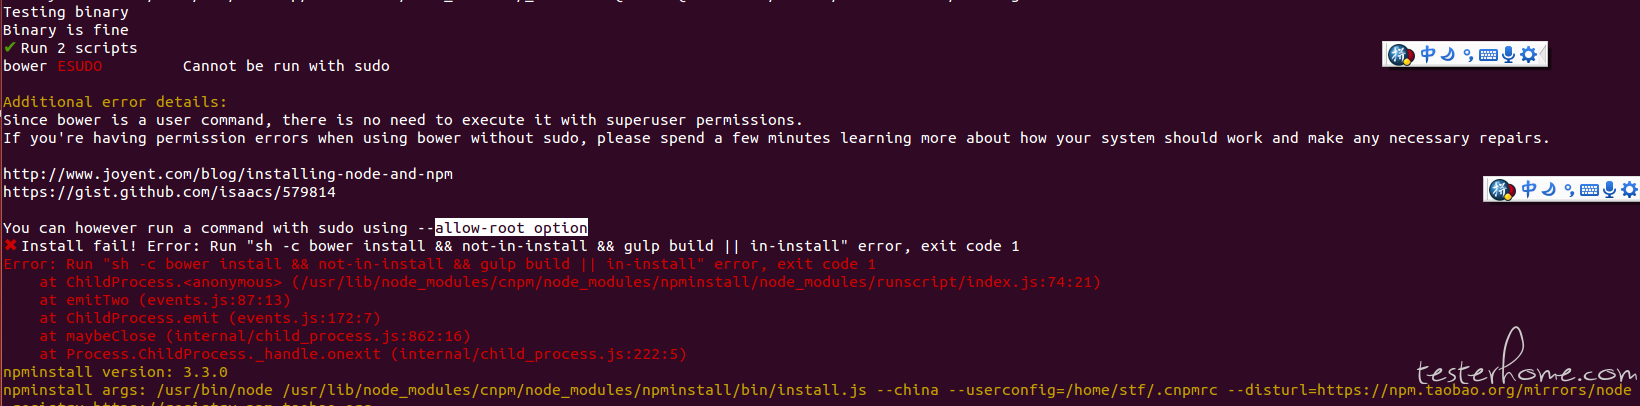Toggle Chinese/English mode on the upper IME toolbar
The height and width of the screenshot is (406, 1640).
pyautogui.click(x=1428, y=54)
